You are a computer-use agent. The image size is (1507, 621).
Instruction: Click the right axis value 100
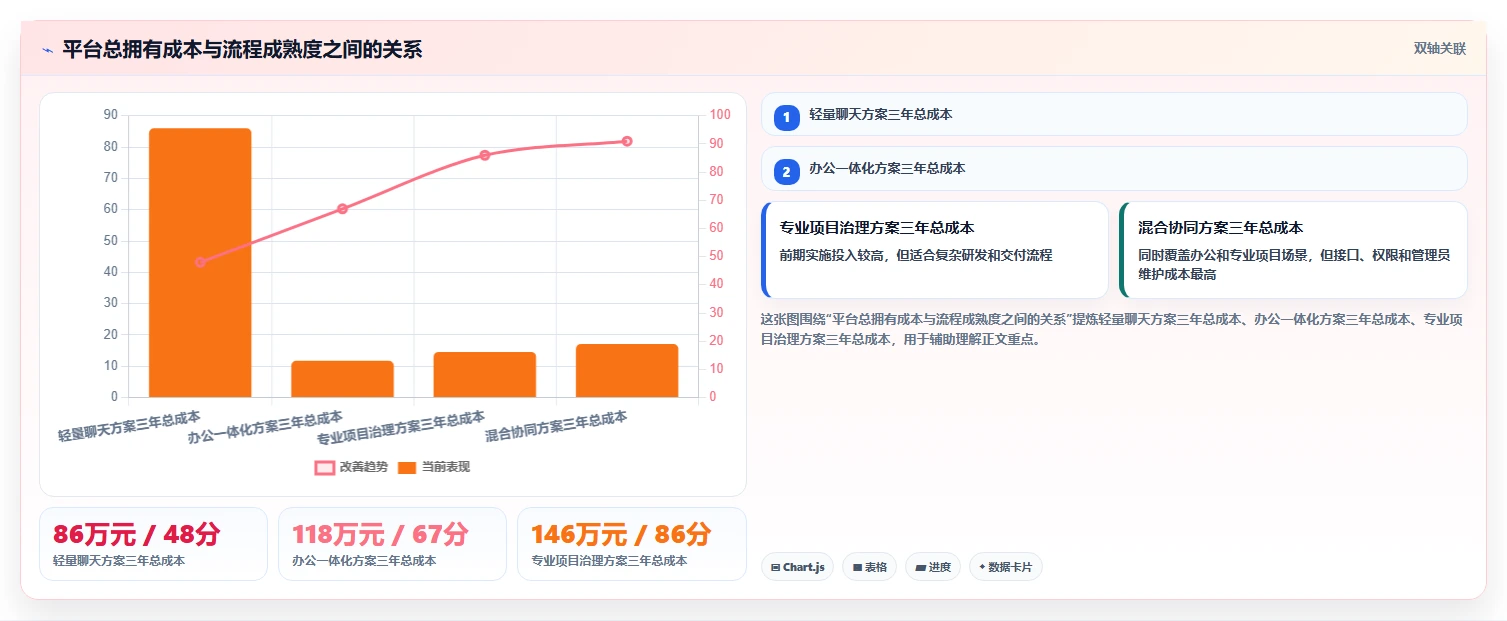tap(720, 115)
